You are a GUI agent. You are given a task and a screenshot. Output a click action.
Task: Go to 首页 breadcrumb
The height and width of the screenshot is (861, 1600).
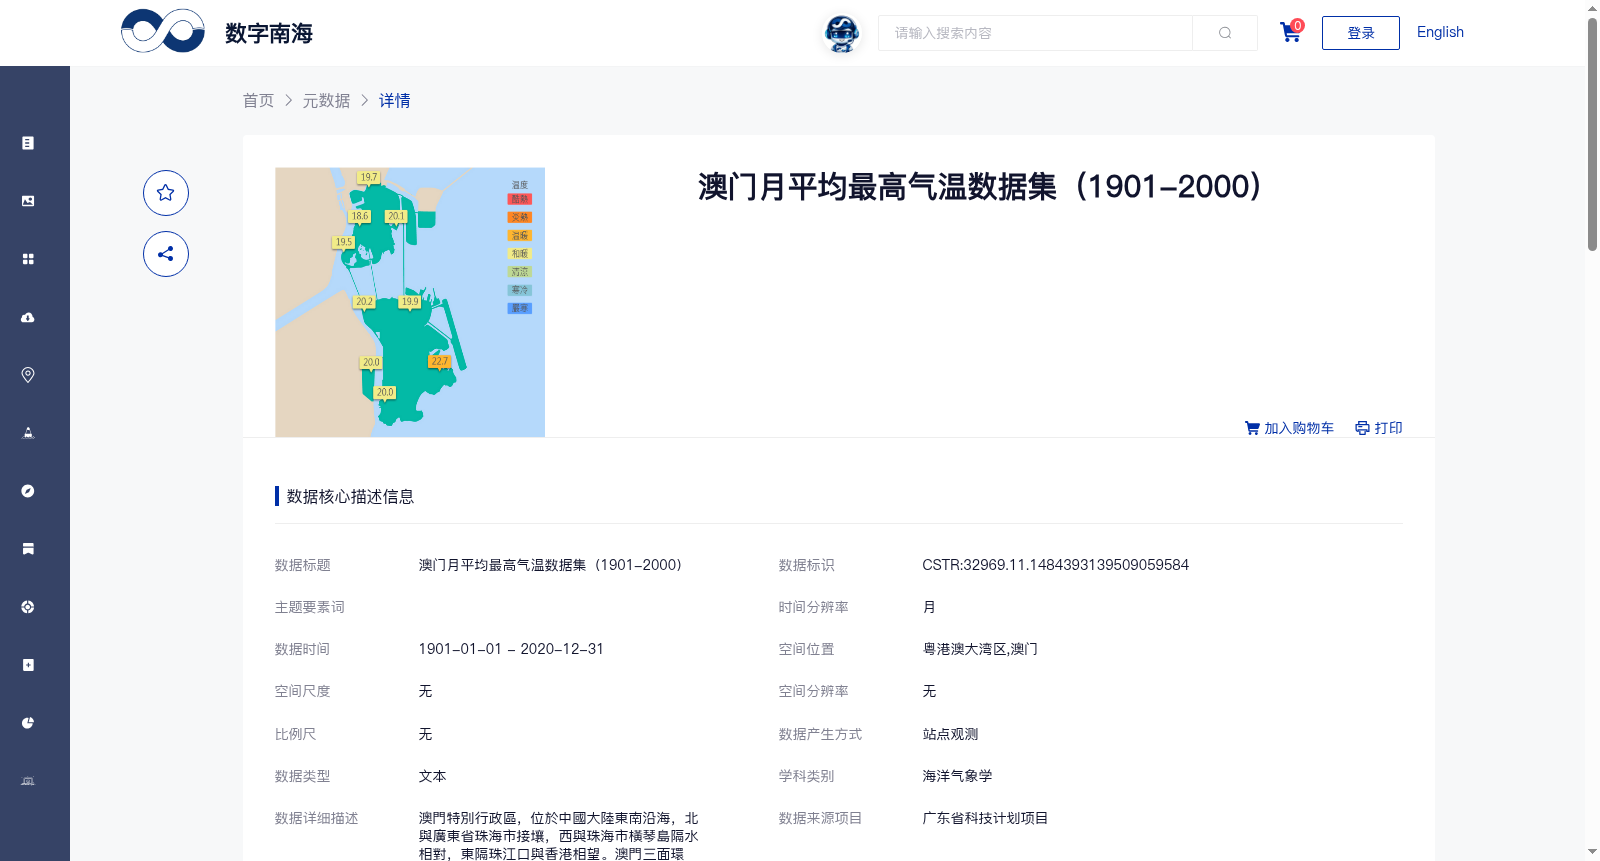click(x=259, y=100)
